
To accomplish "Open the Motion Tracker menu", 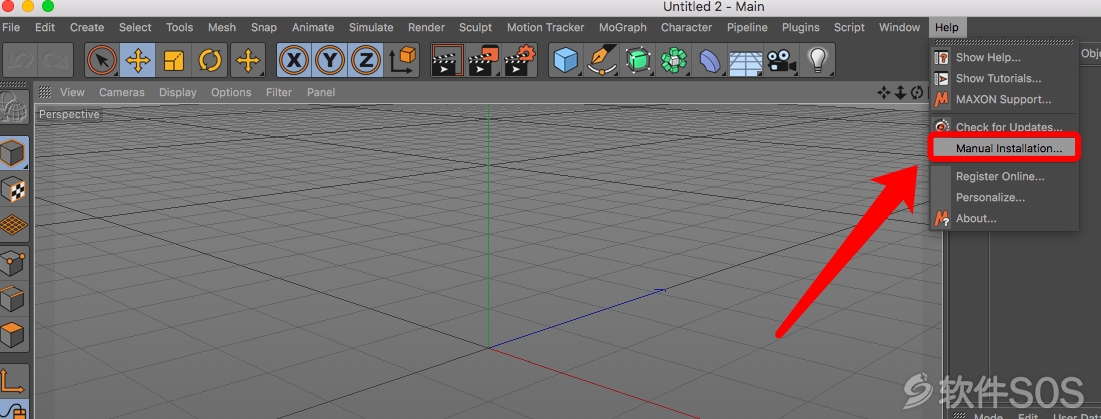I will (546, 27).
